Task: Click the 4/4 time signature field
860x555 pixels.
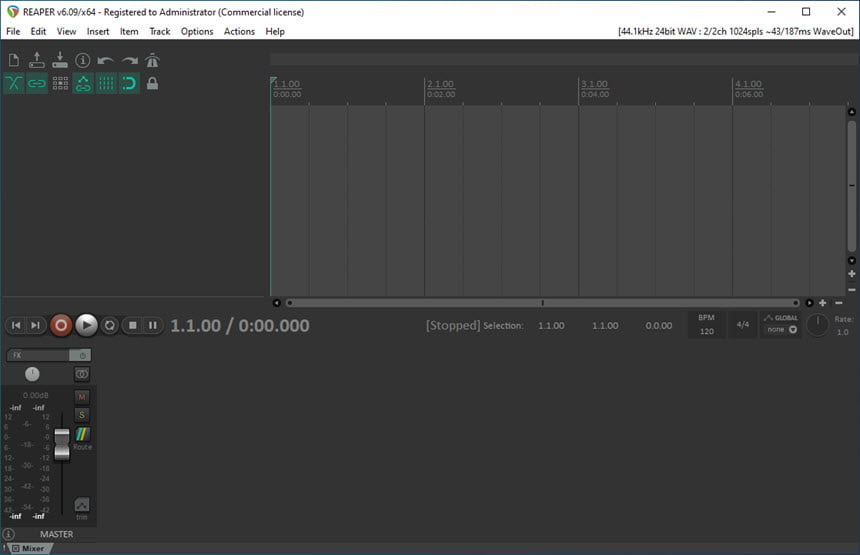Action: pos(743,325)
